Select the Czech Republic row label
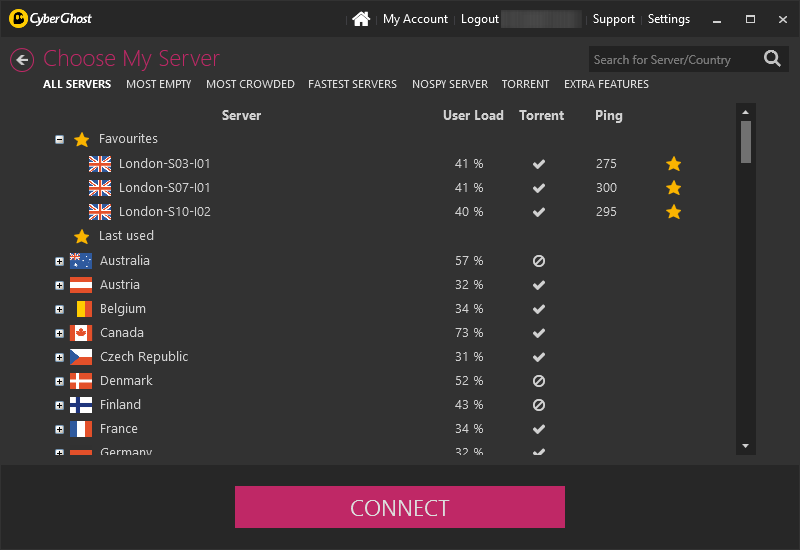 (144, 357)
